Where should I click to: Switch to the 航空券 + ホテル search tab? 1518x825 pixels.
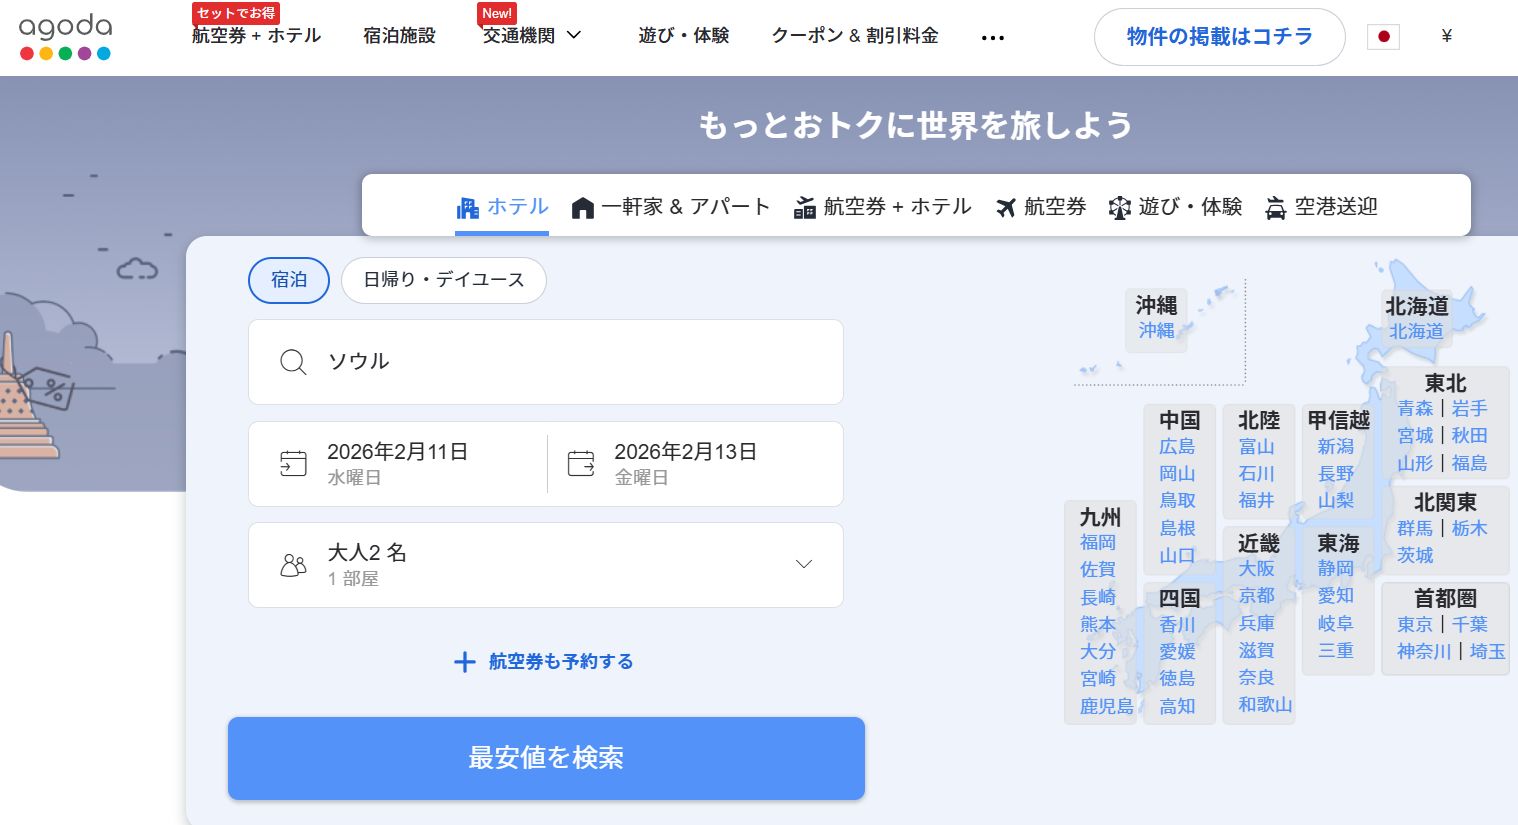click(x=882, y=207)
